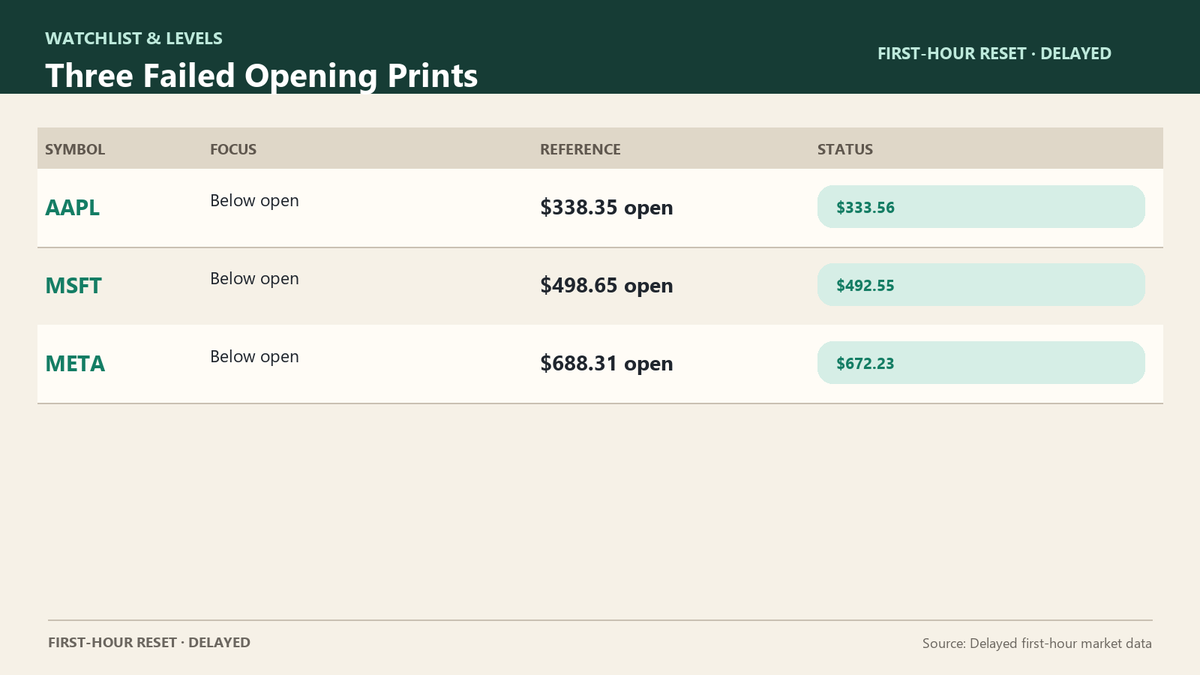
Task: Click the "$338.35 open" reference value
Action: click(607, 208)
